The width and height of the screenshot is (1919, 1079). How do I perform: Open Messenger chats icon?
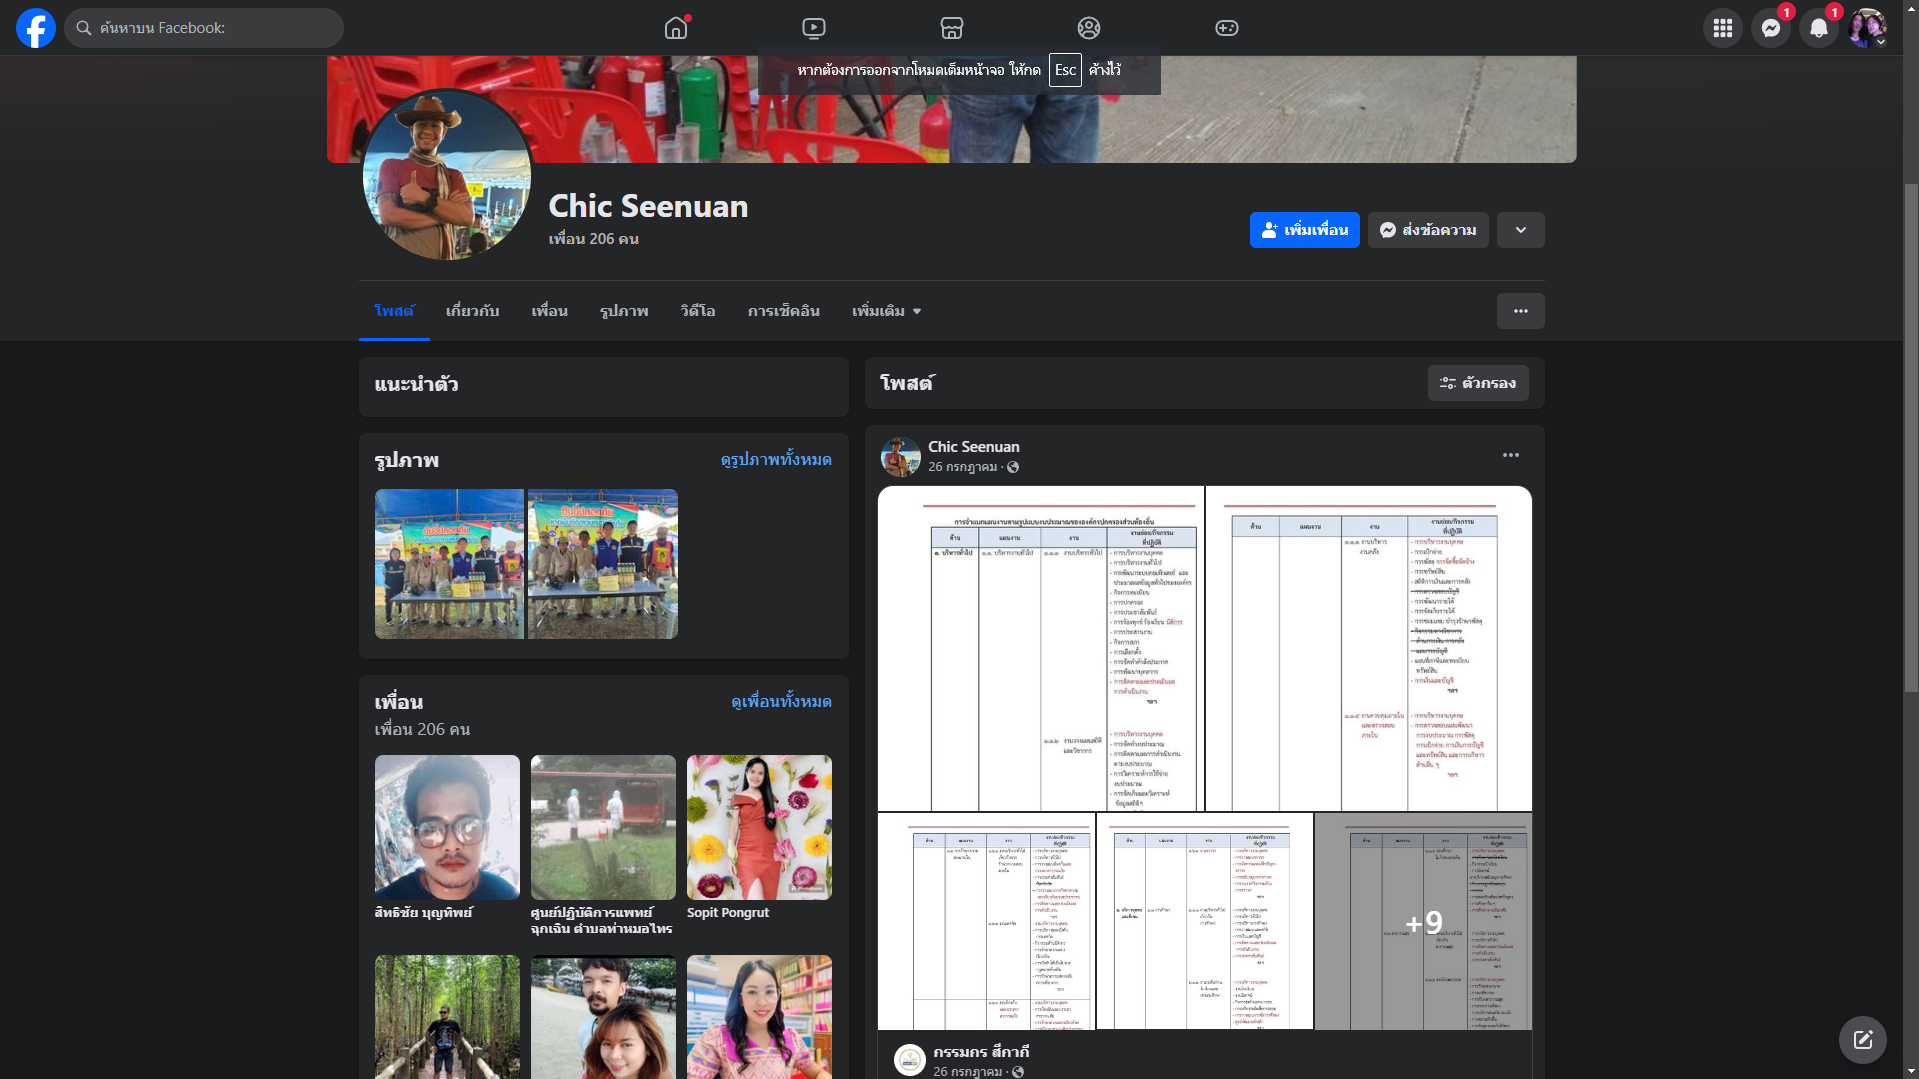(1771, 28)
